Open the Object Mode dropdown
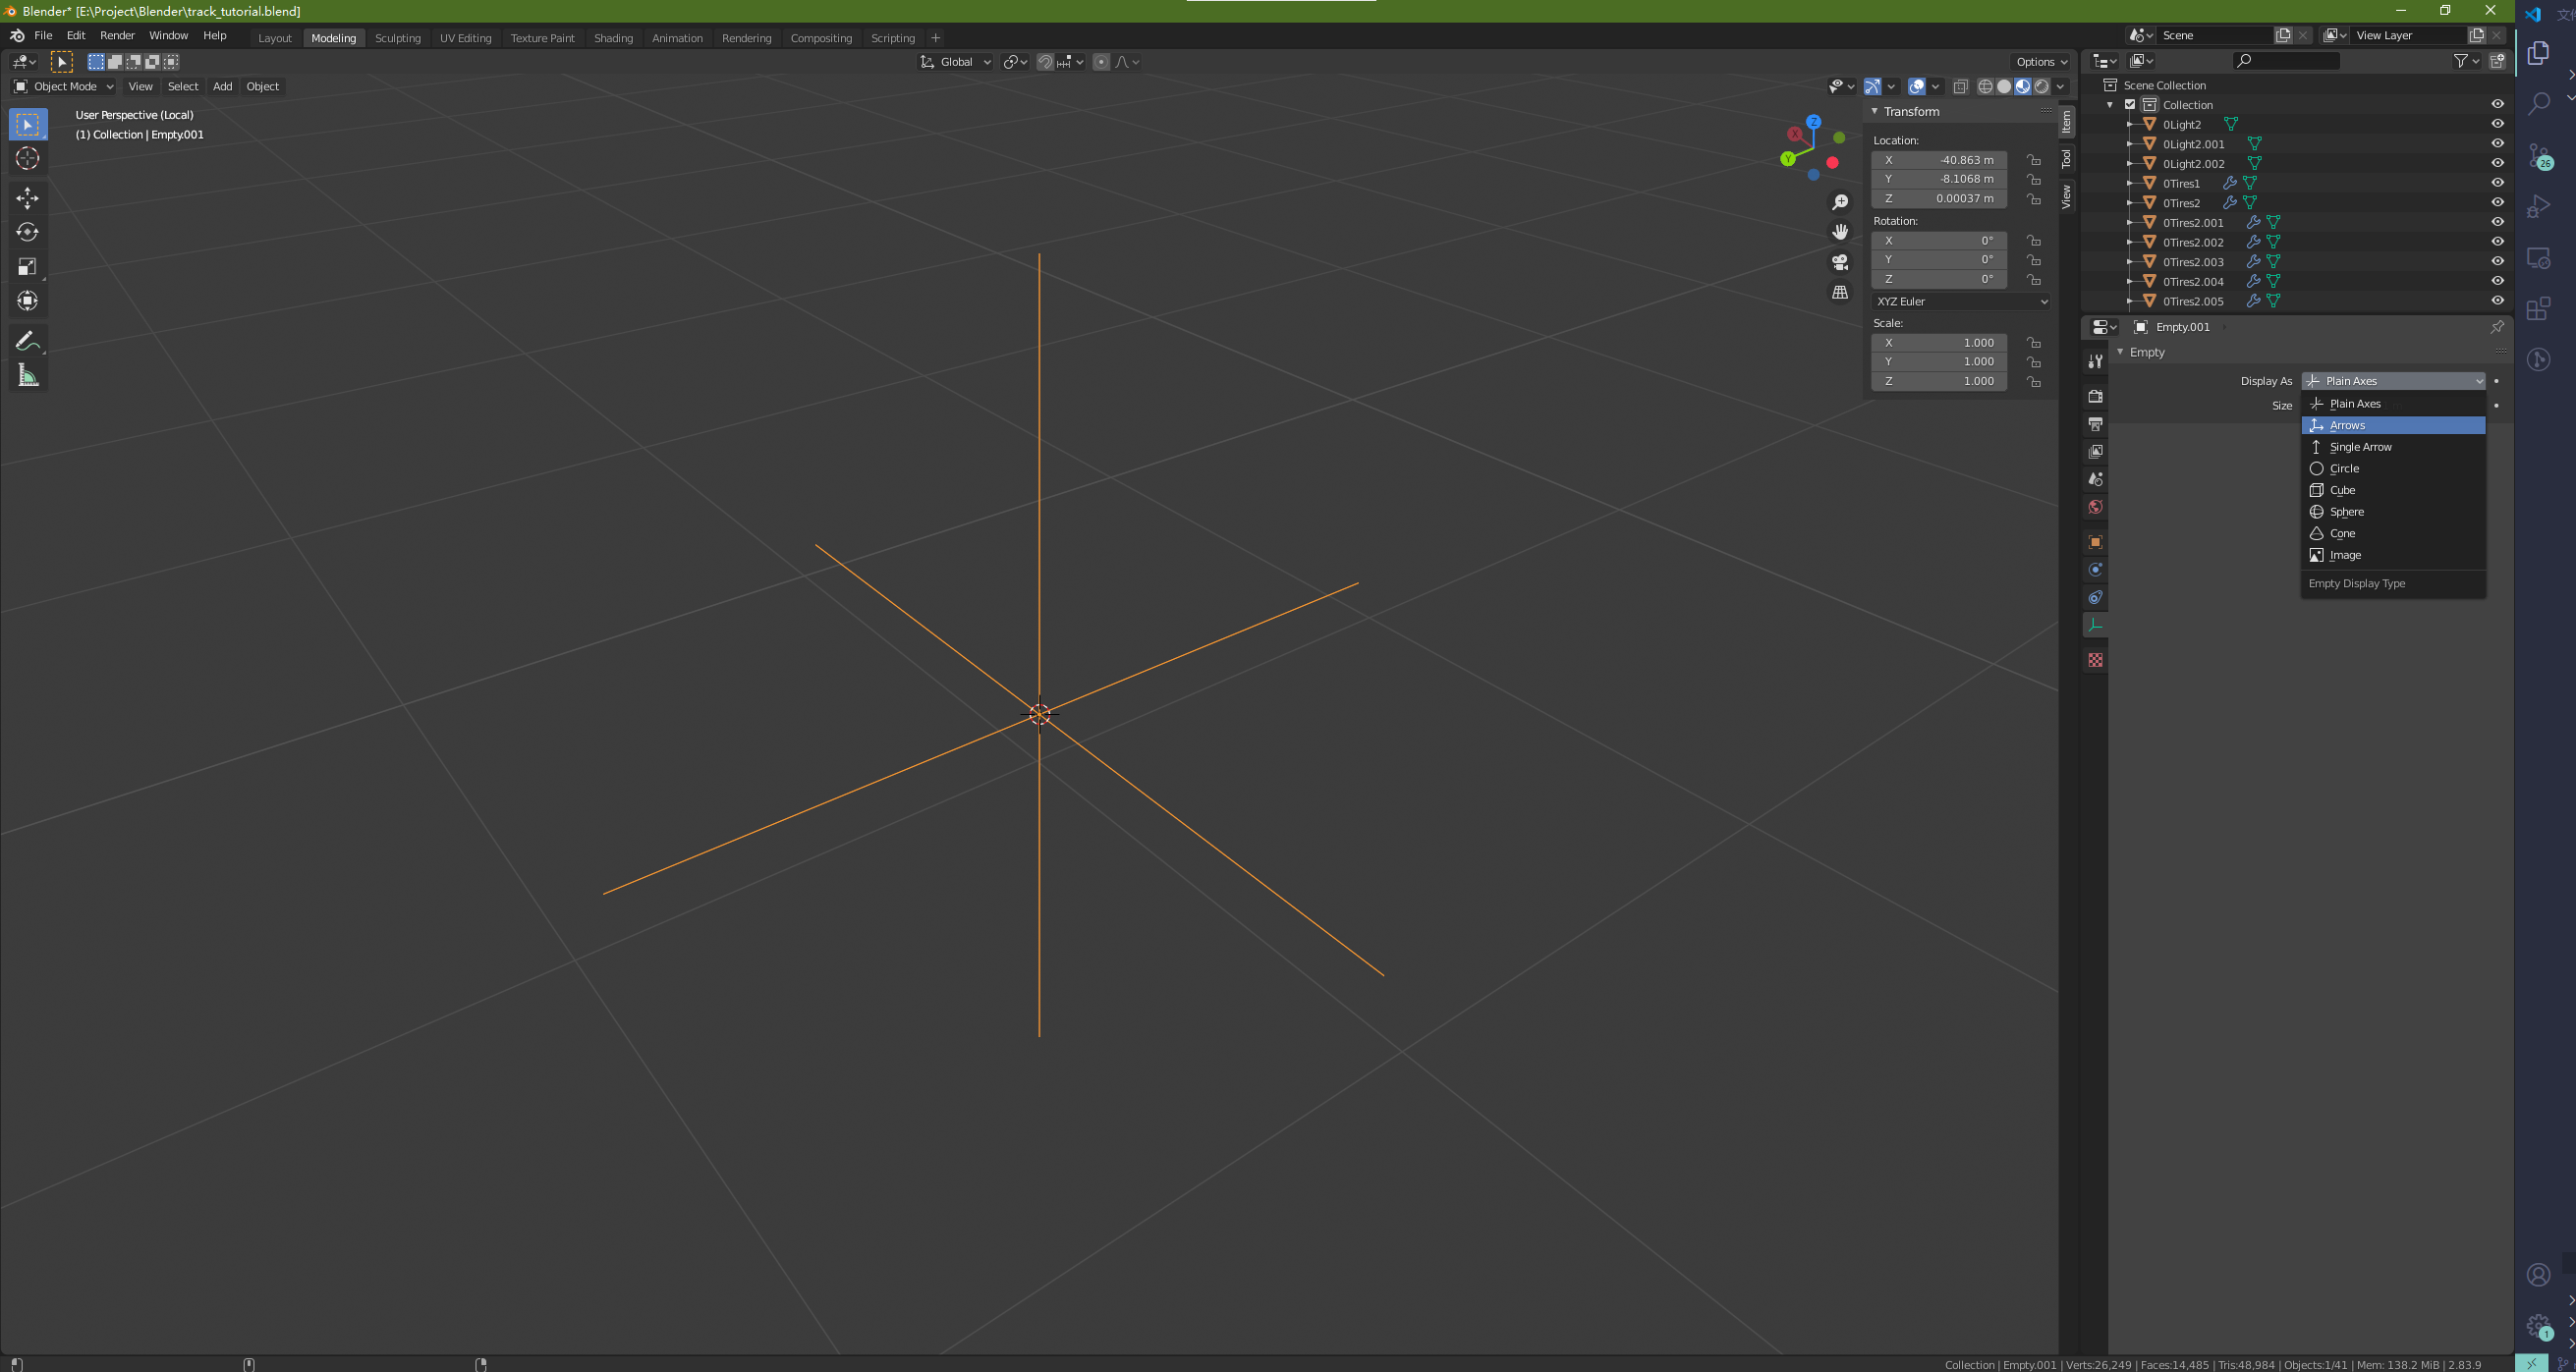Viewport: 2576px width, 1372px height. click(x=64, y=87)
